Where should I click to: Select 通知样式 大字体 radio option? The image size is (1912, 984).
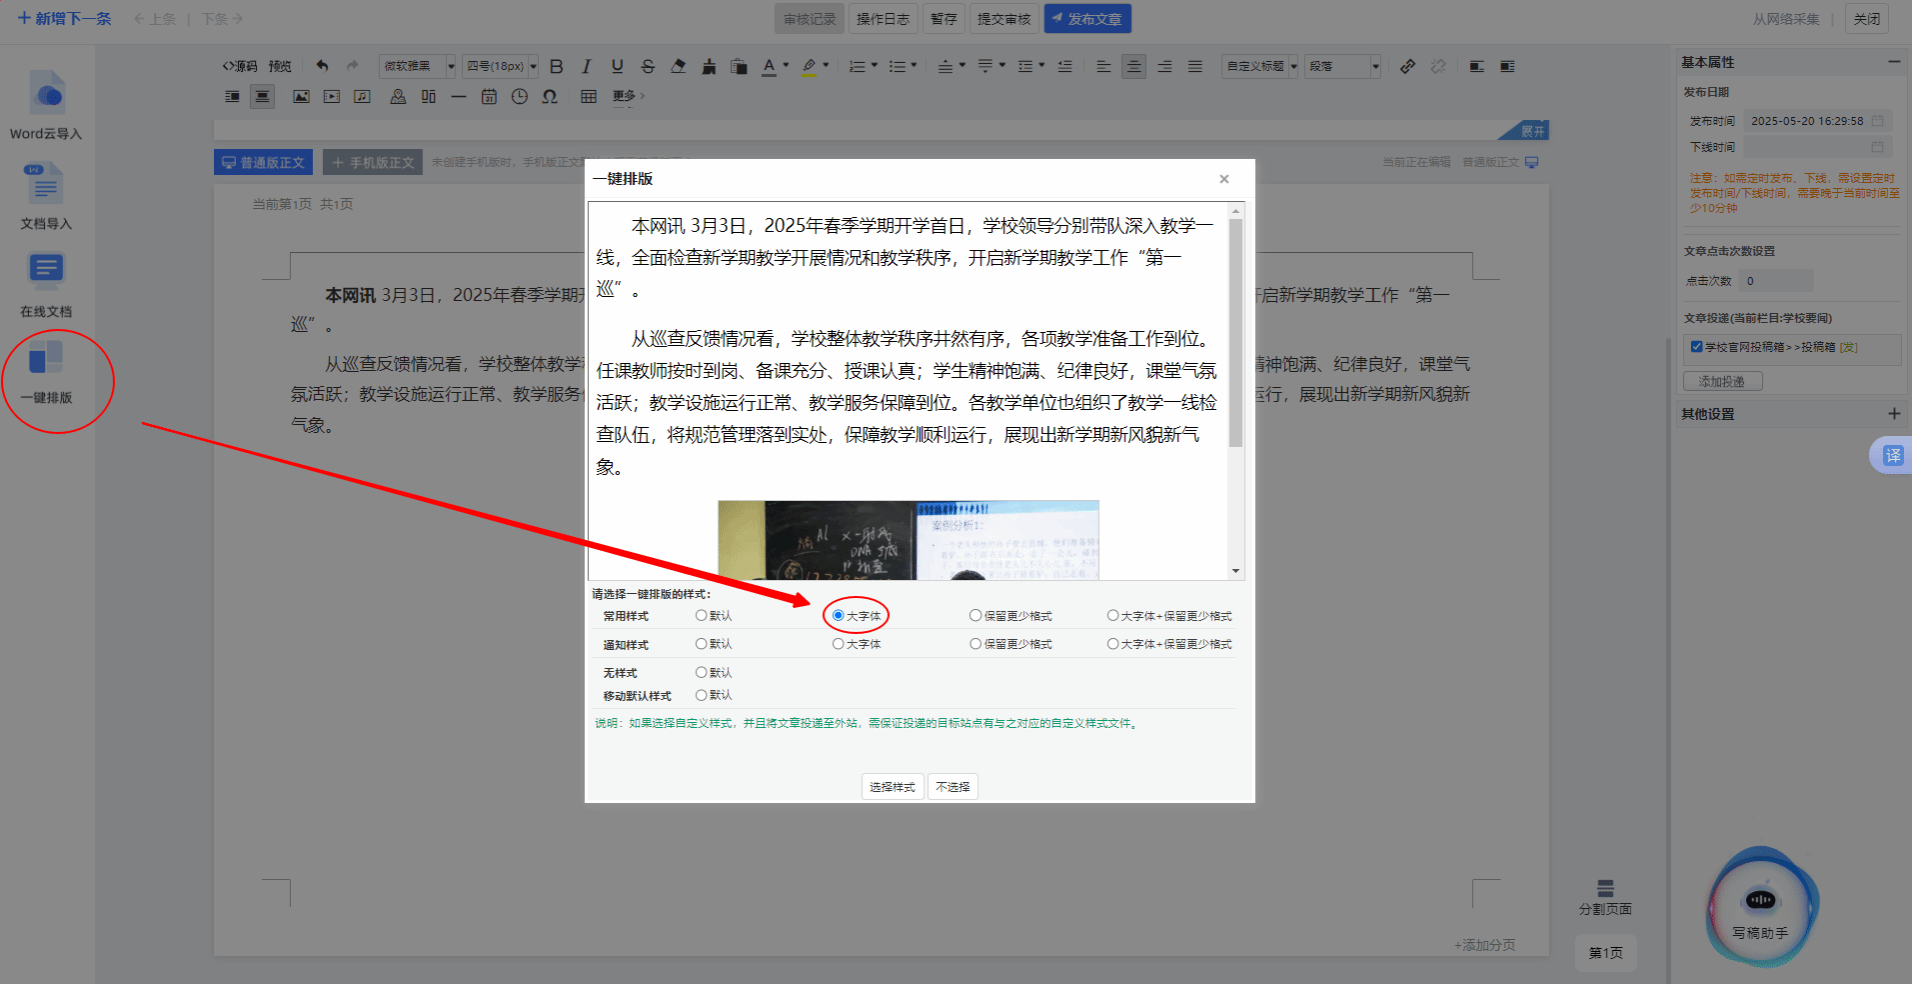(838, 645)
